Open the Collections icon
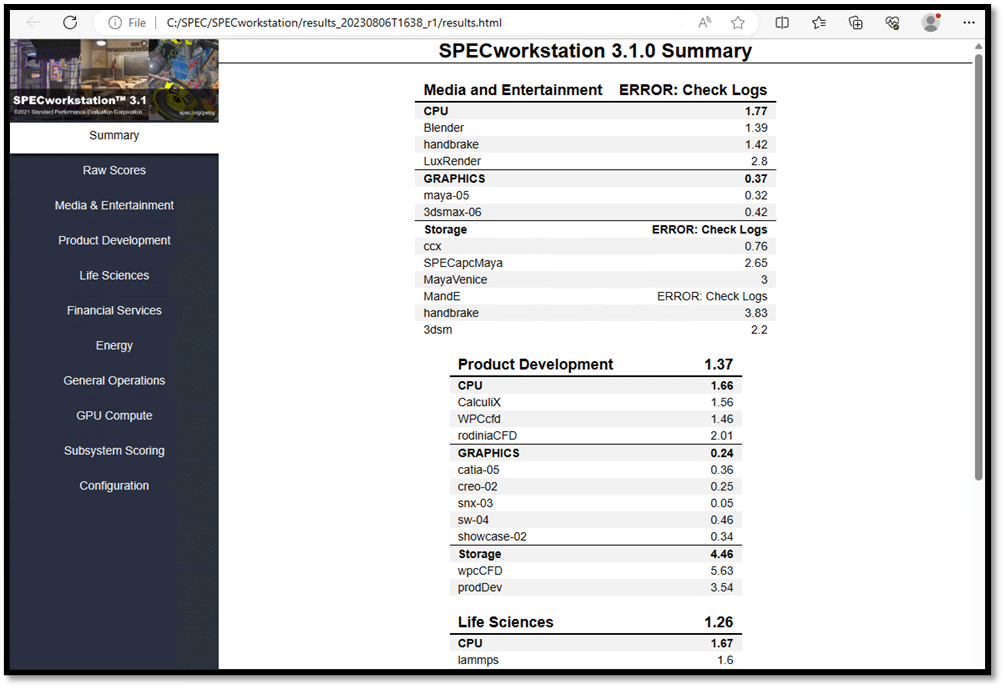This screenshot has width=1004, height=688. 855,22
